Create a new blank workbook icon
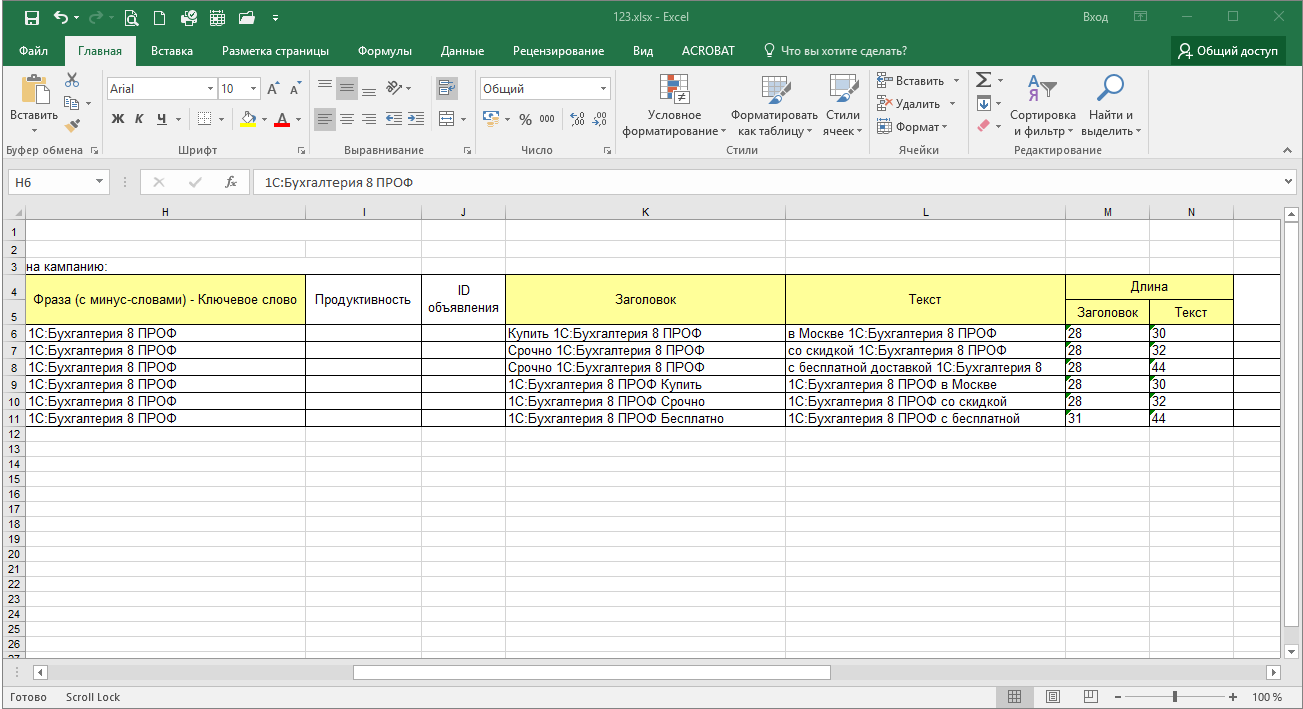 coord(160,17)
